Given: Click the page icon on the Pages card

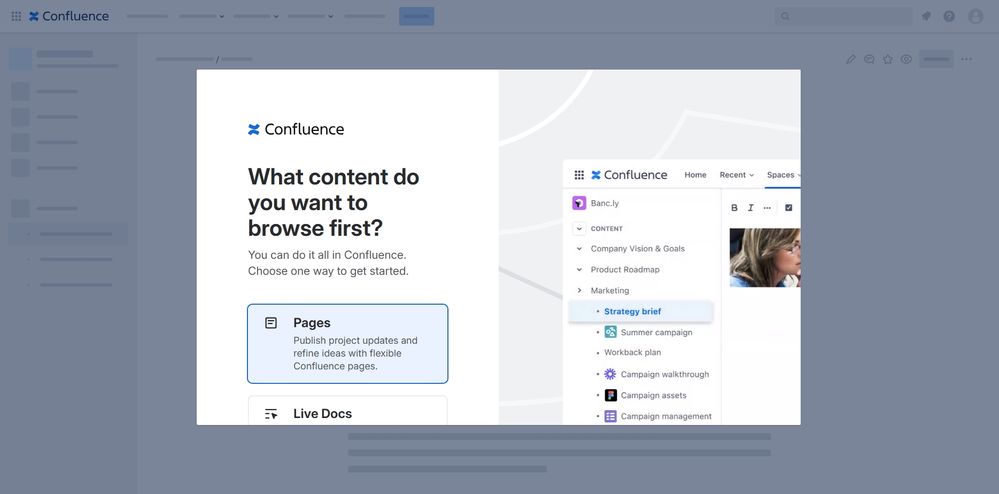Looking at the screenshot, I should coord(271,323).
